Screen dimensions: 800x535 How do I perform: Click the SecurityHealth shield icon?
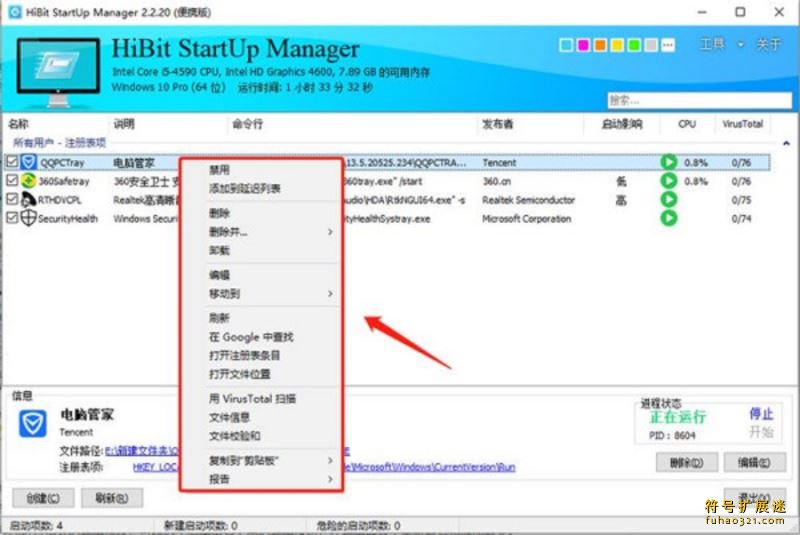[28, 218]
